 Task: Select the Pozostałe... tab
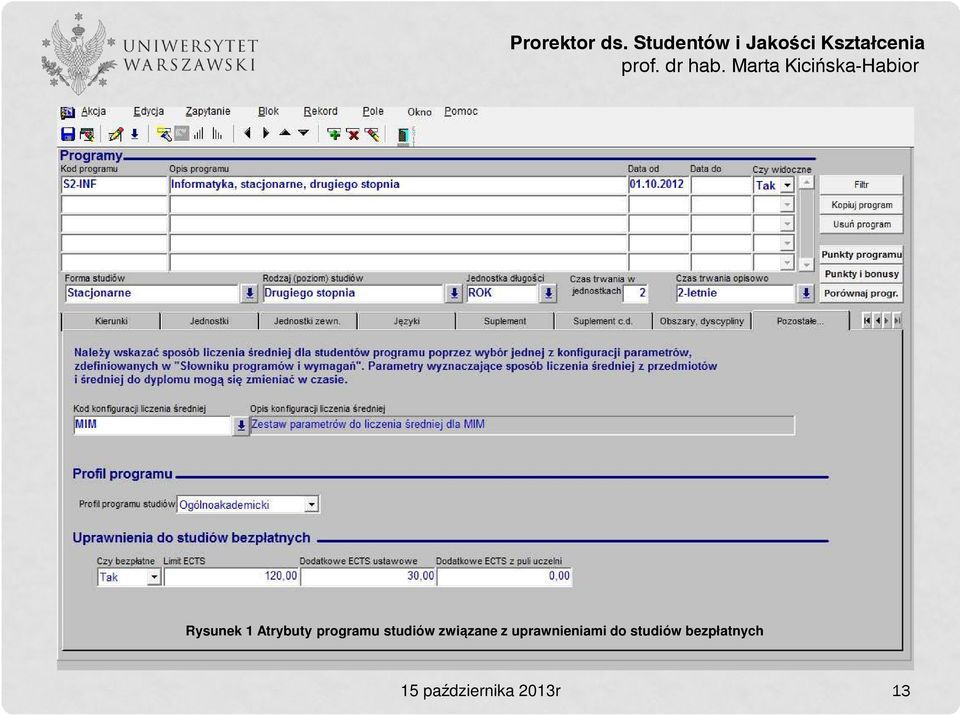(x=800, y=321)
